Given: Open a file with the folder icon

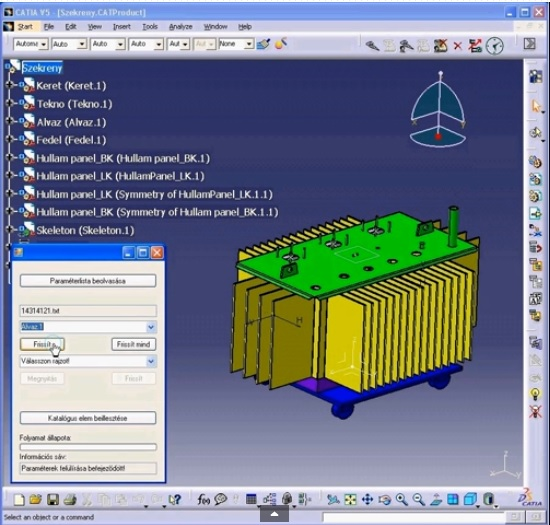Looking at the screenshot, I should click(35, 499).
